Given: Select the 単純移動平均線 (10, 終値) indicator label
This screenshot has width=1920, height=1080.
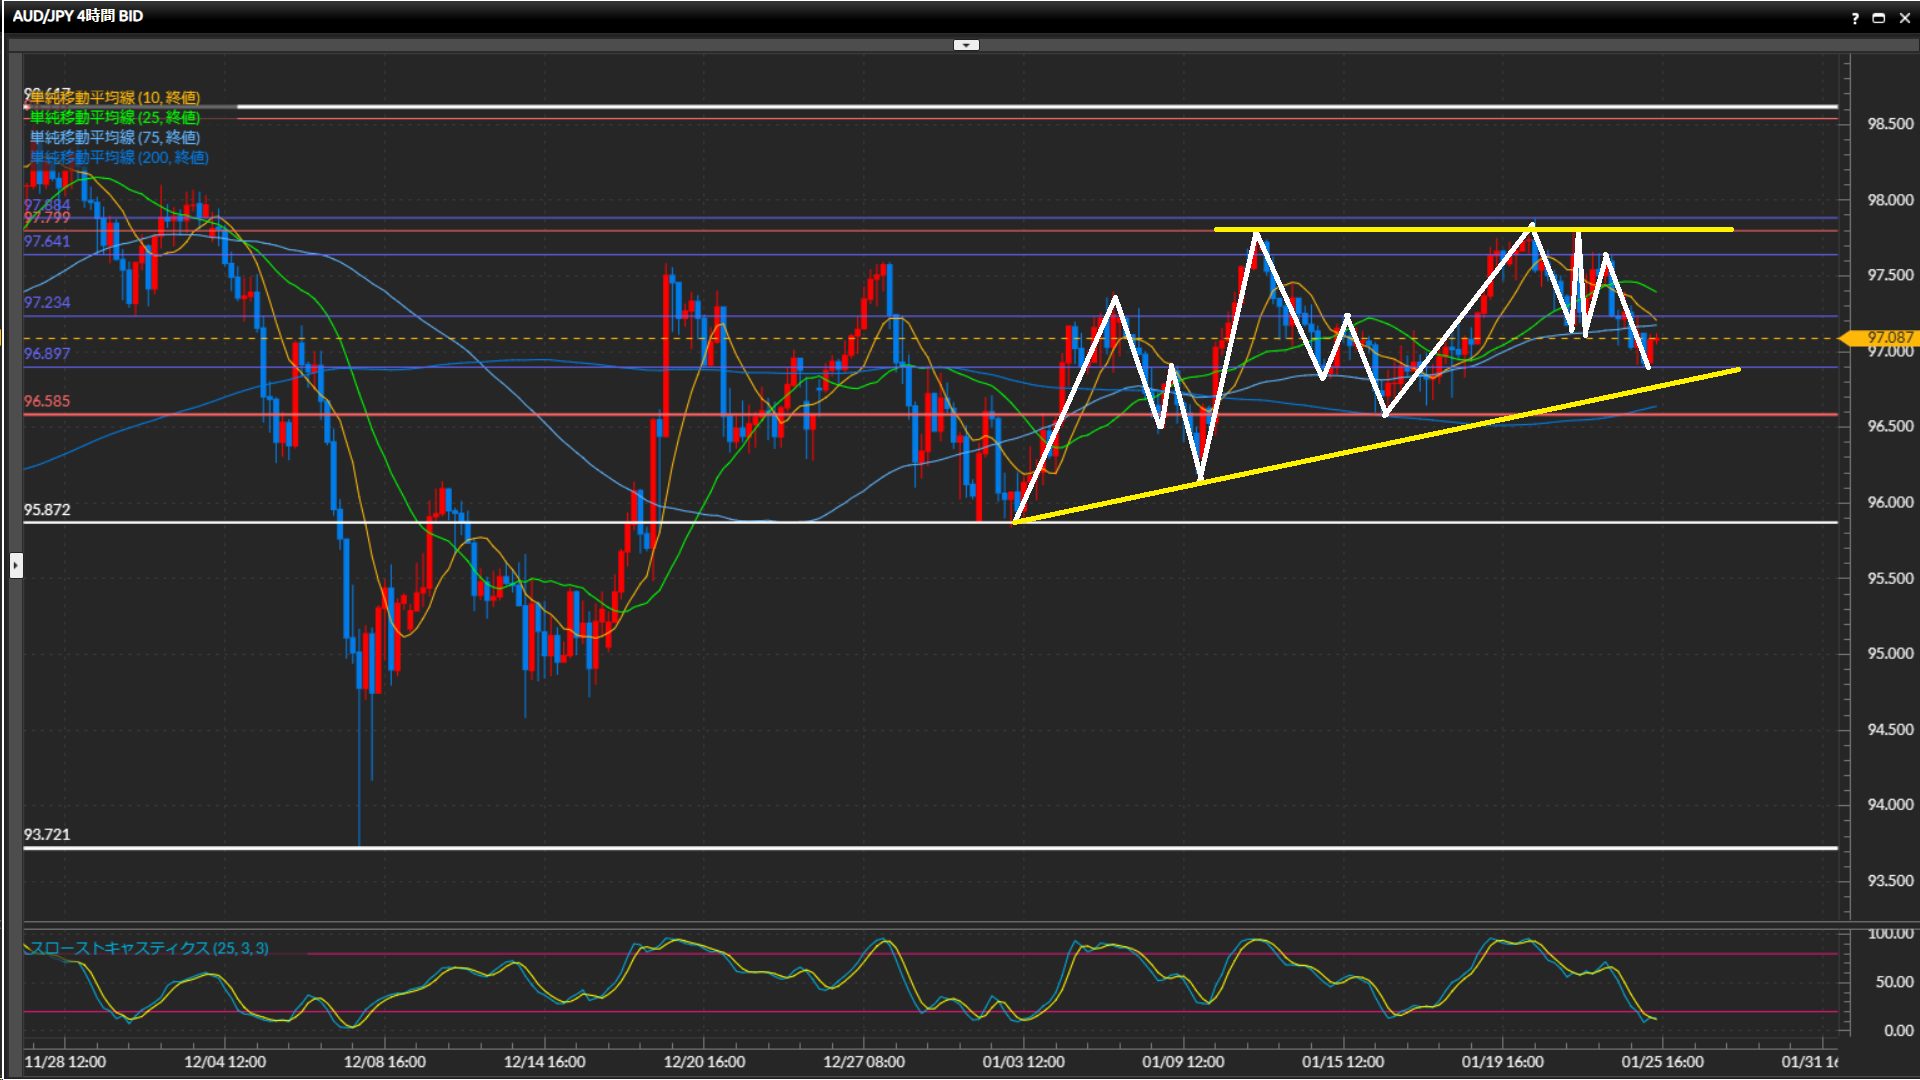Looking at the screenshot, I should pos(114,97).
